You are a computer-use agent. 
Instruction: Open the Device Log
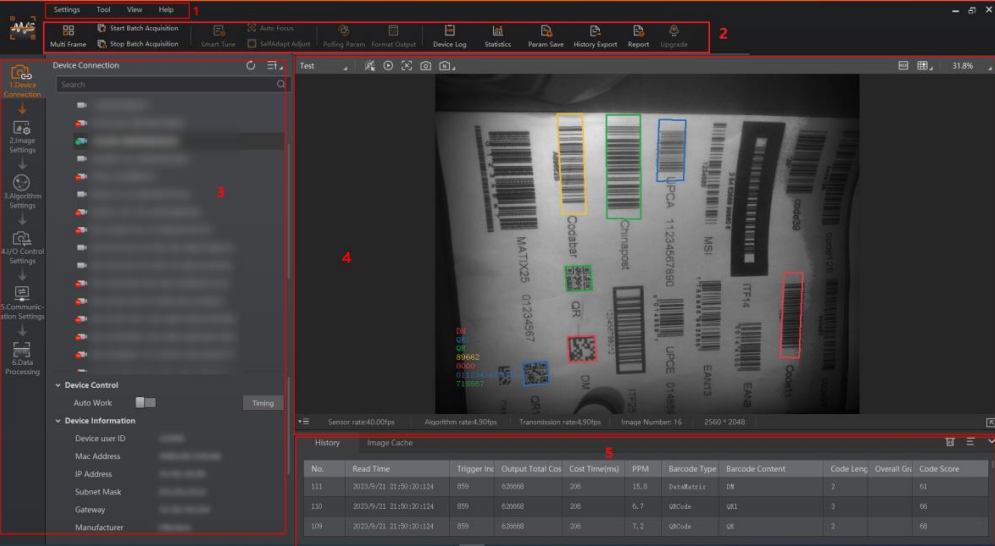click(449, 36)
